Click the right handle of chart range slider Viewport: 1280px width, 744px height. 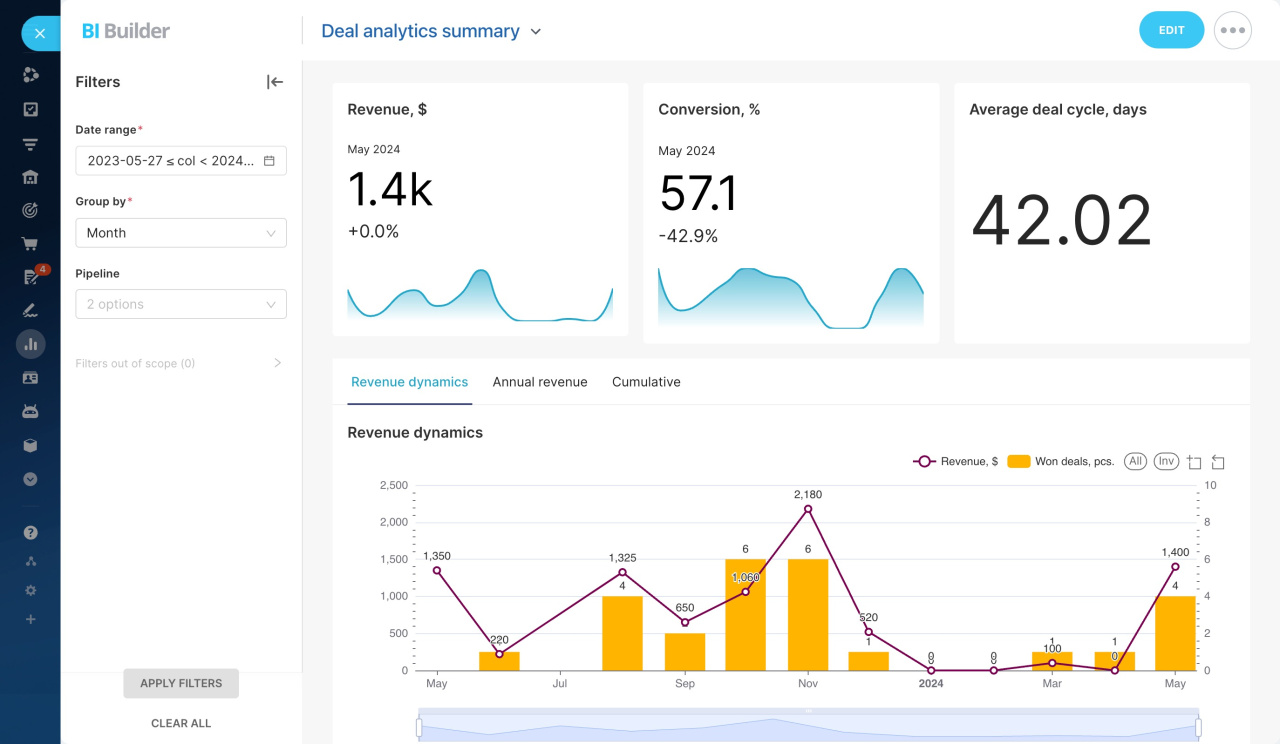[1198, 727]
